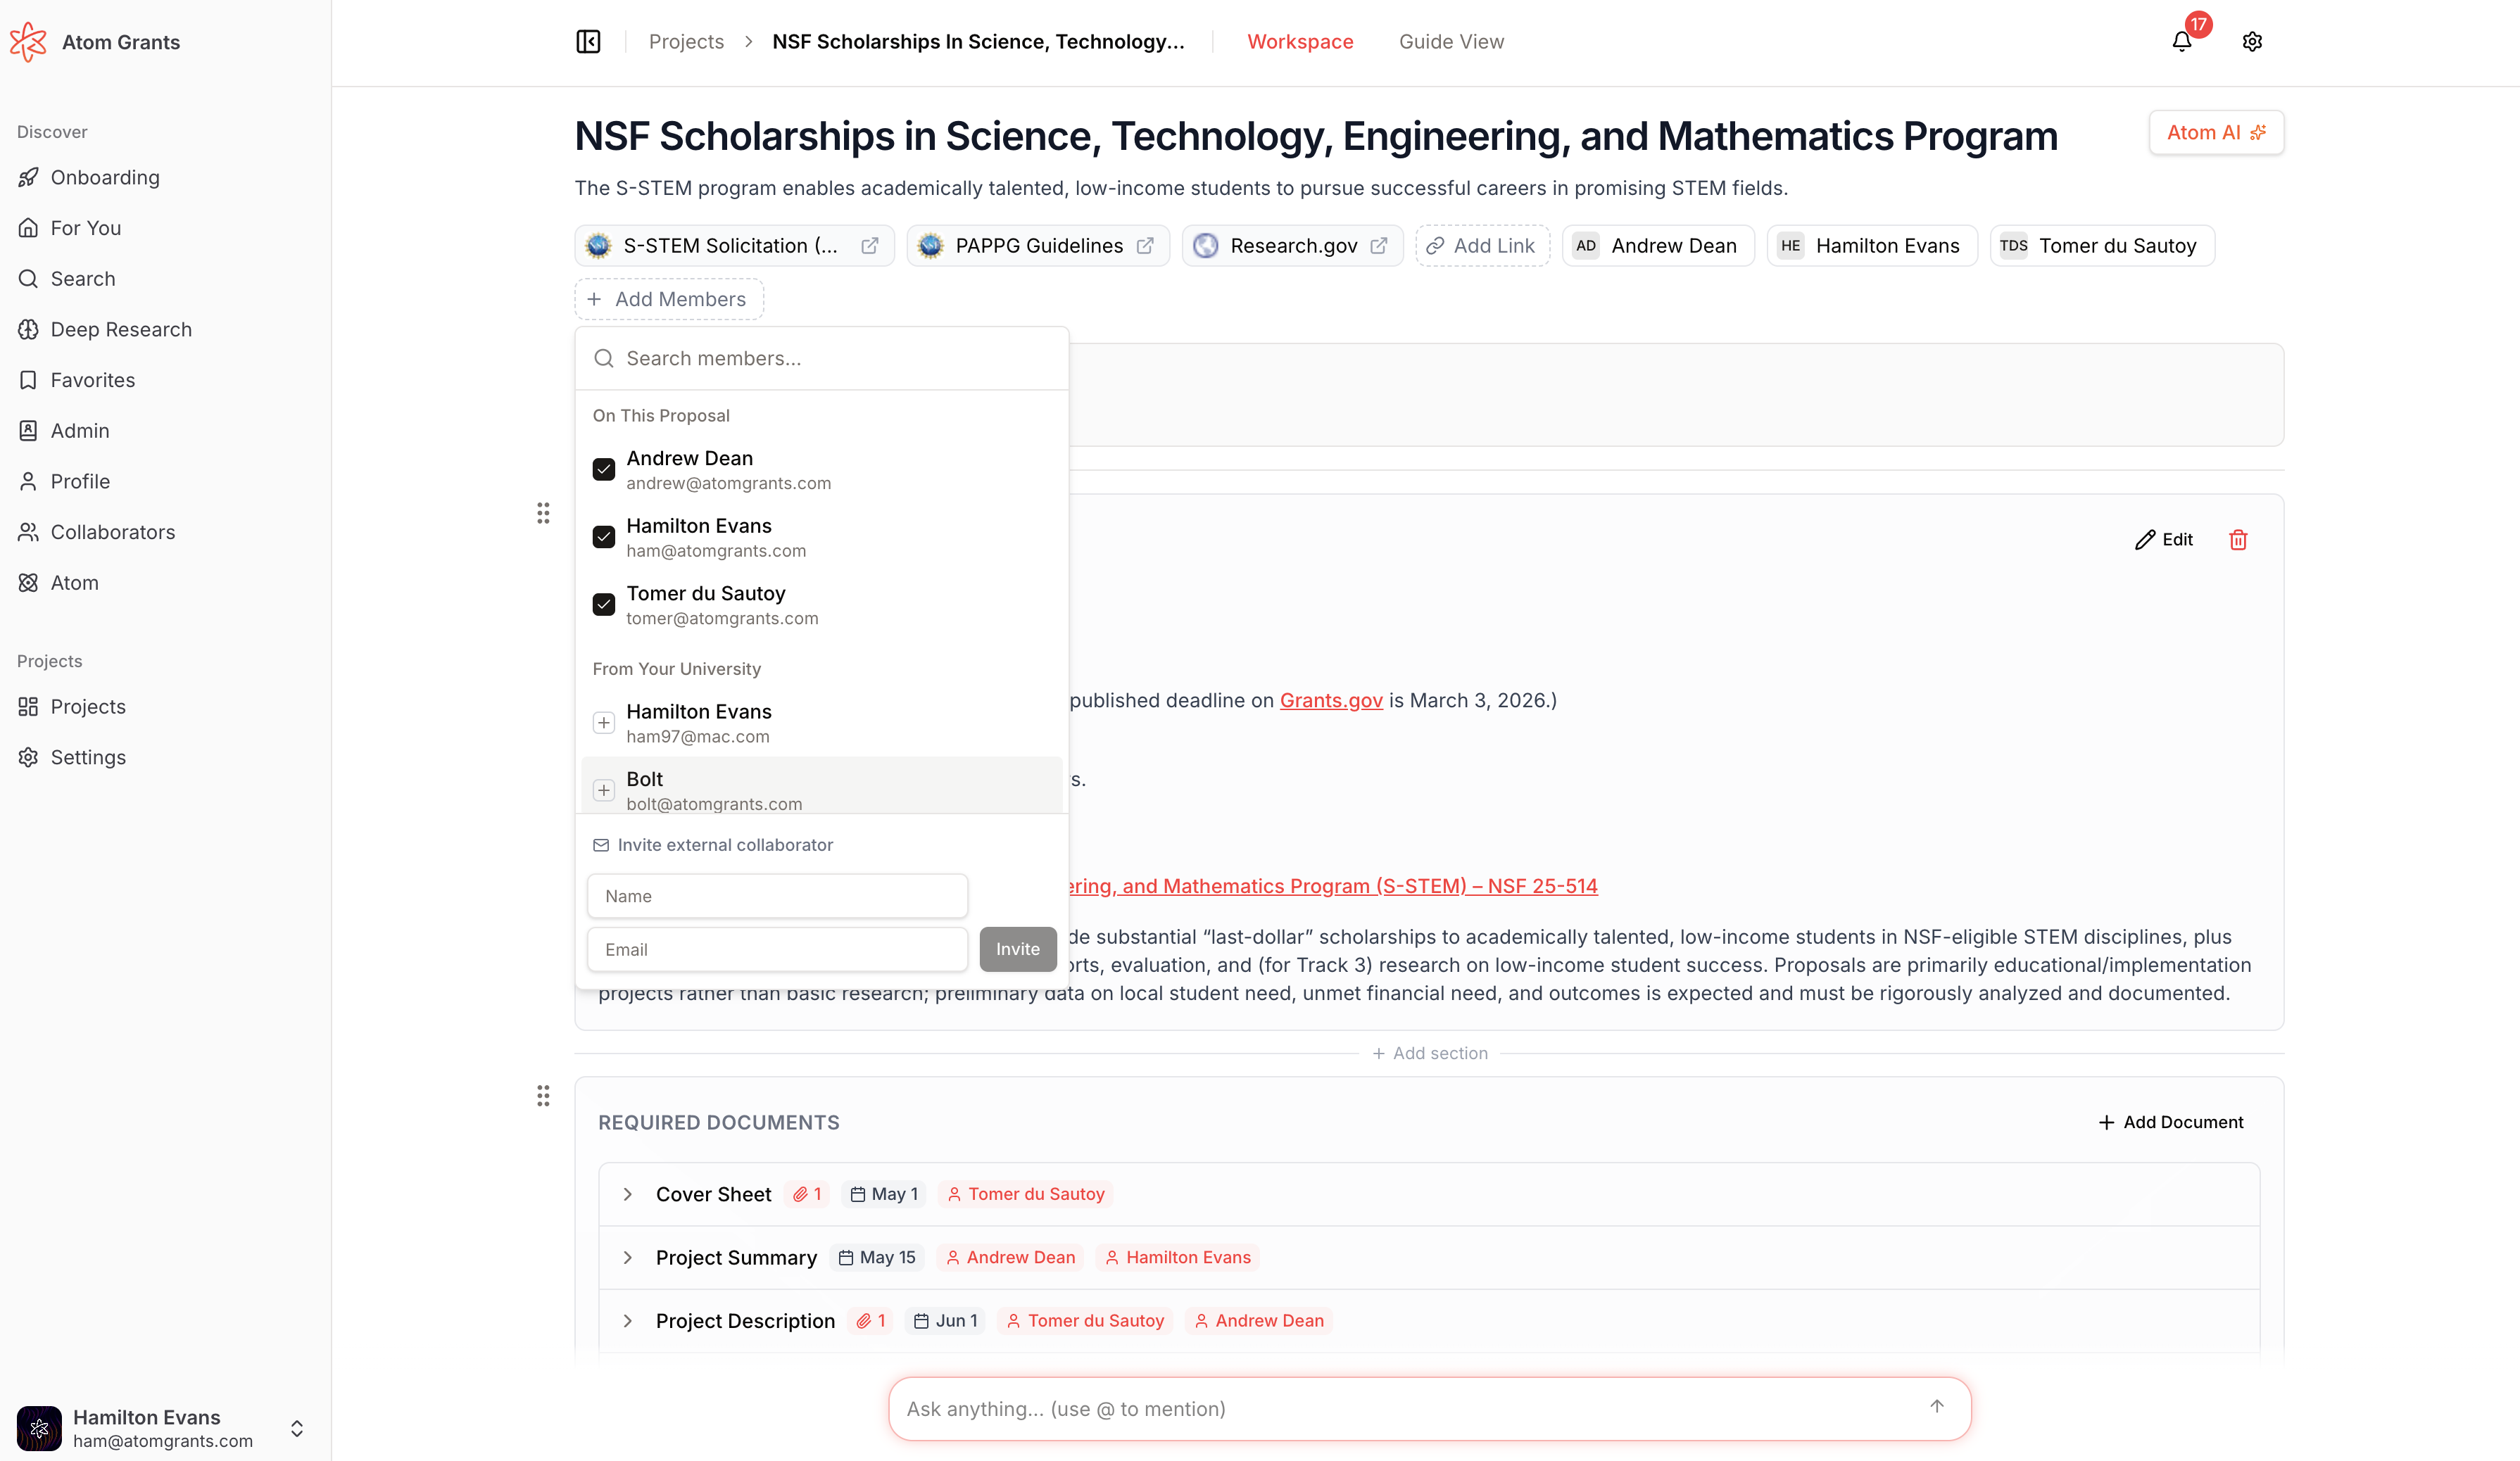Add Bolt to the proposal
Viewport: 2520px width, 1461px height.
604,790
